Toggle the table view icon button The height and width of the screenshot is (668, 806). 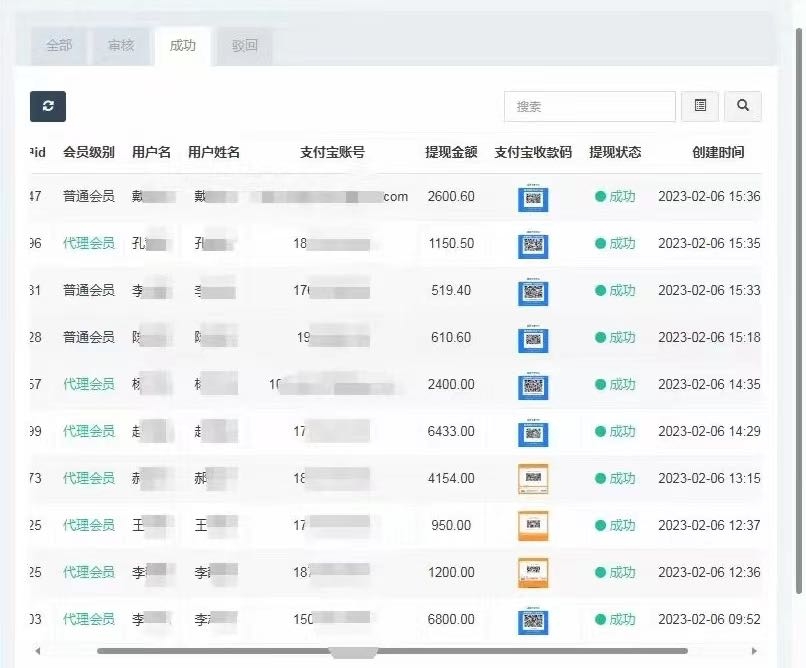[700, 106]
